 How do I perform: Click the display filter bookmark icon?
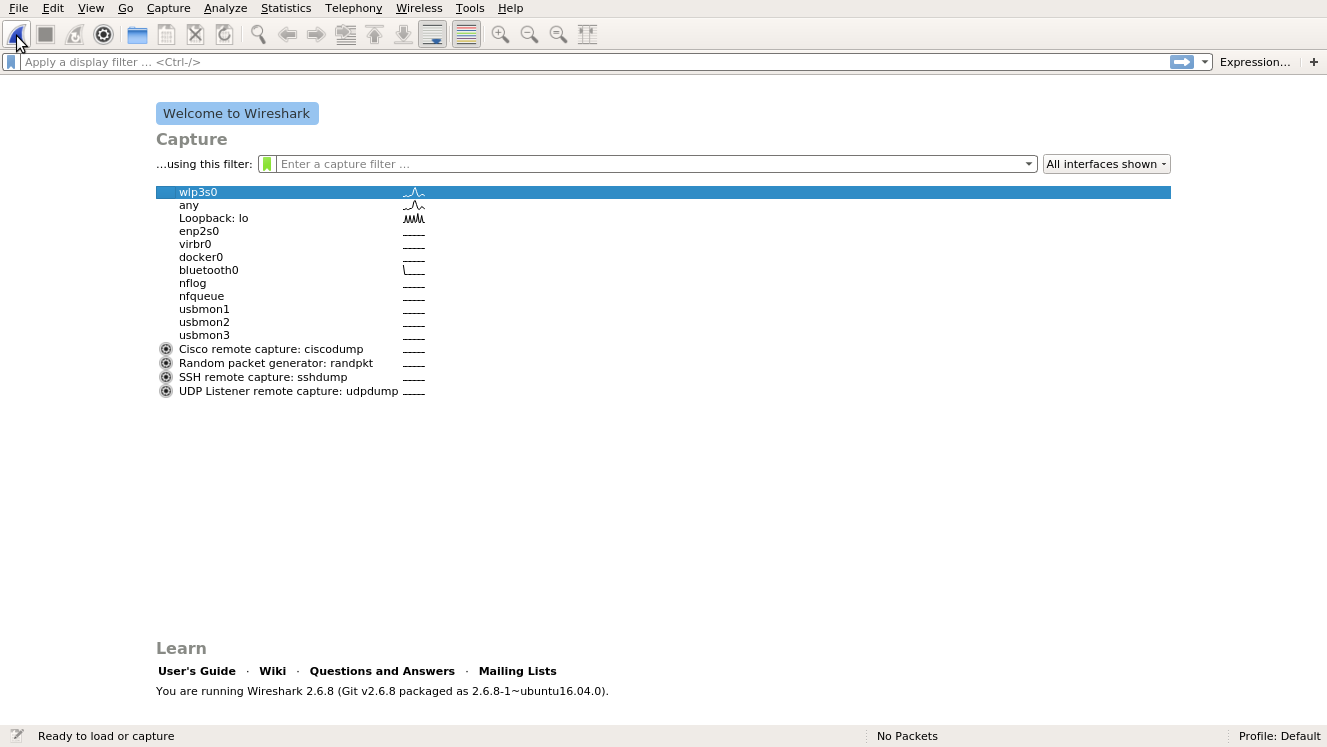pyautogui.click(x=11, y=62)
